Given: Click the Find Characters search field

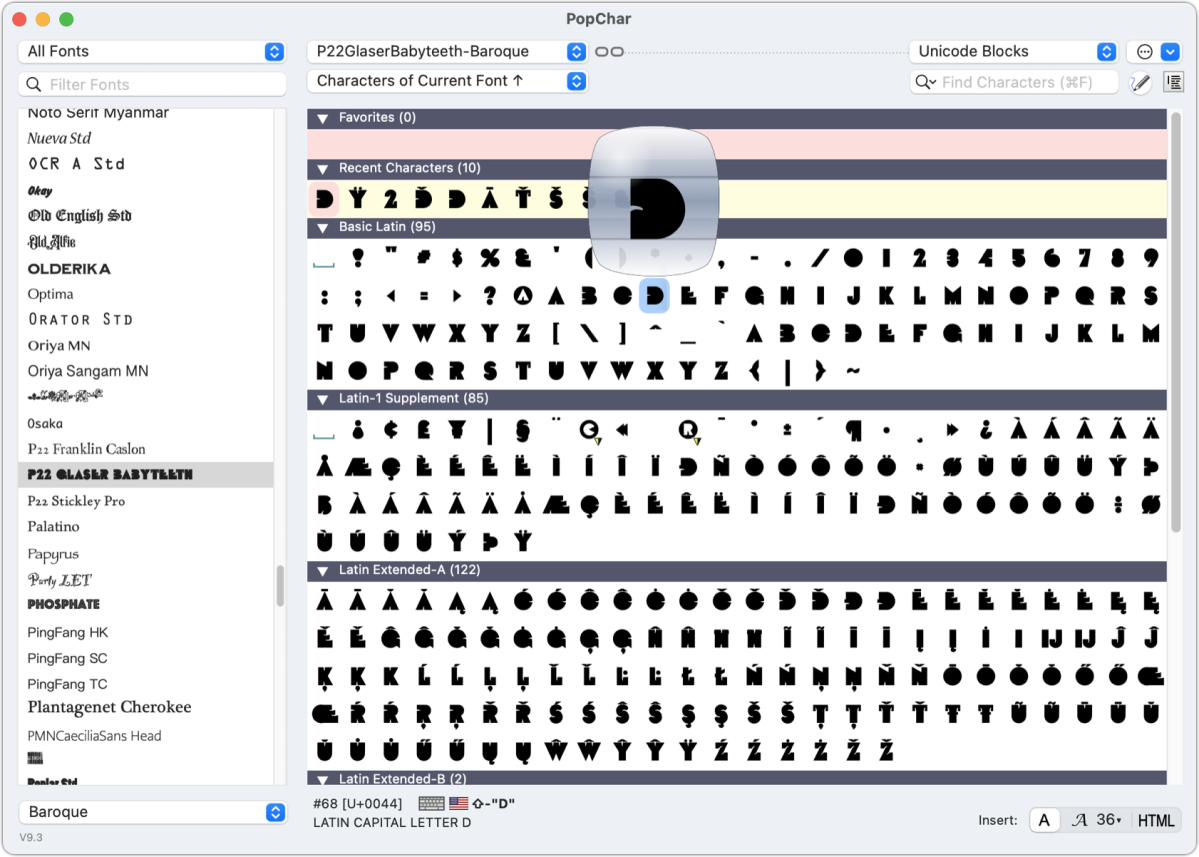Looking at the screenshot, I should pos(1014,83).
